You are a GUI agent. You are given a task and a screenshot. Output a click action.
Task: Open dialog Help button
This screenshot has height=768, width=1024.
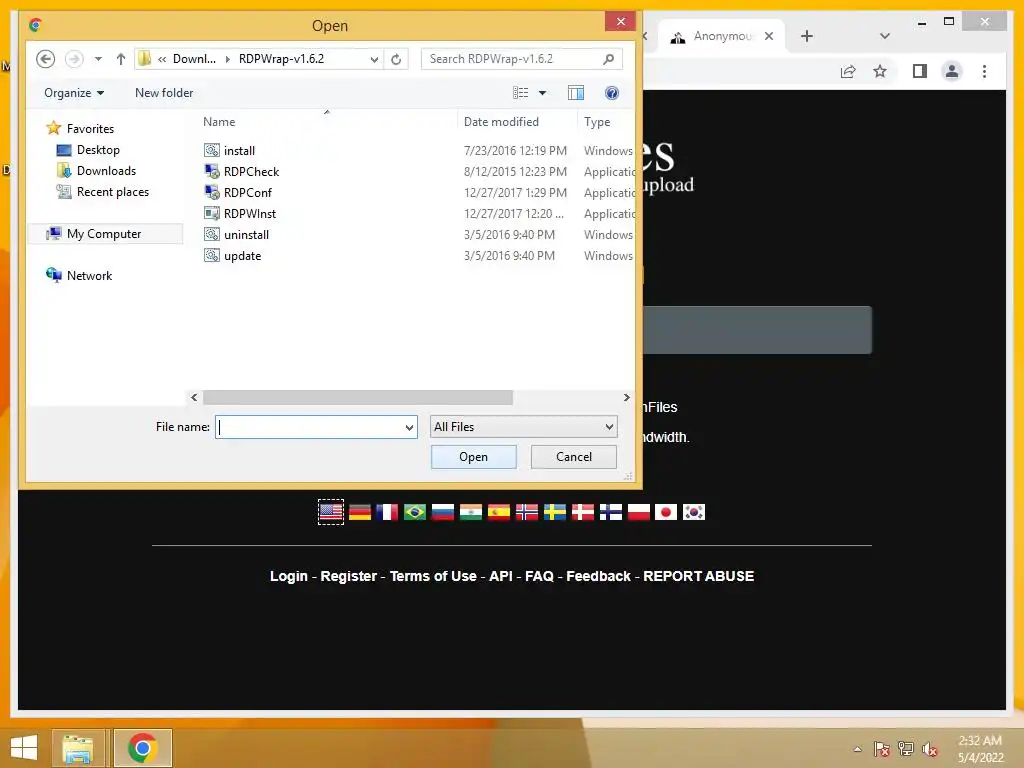coord(612,93)
